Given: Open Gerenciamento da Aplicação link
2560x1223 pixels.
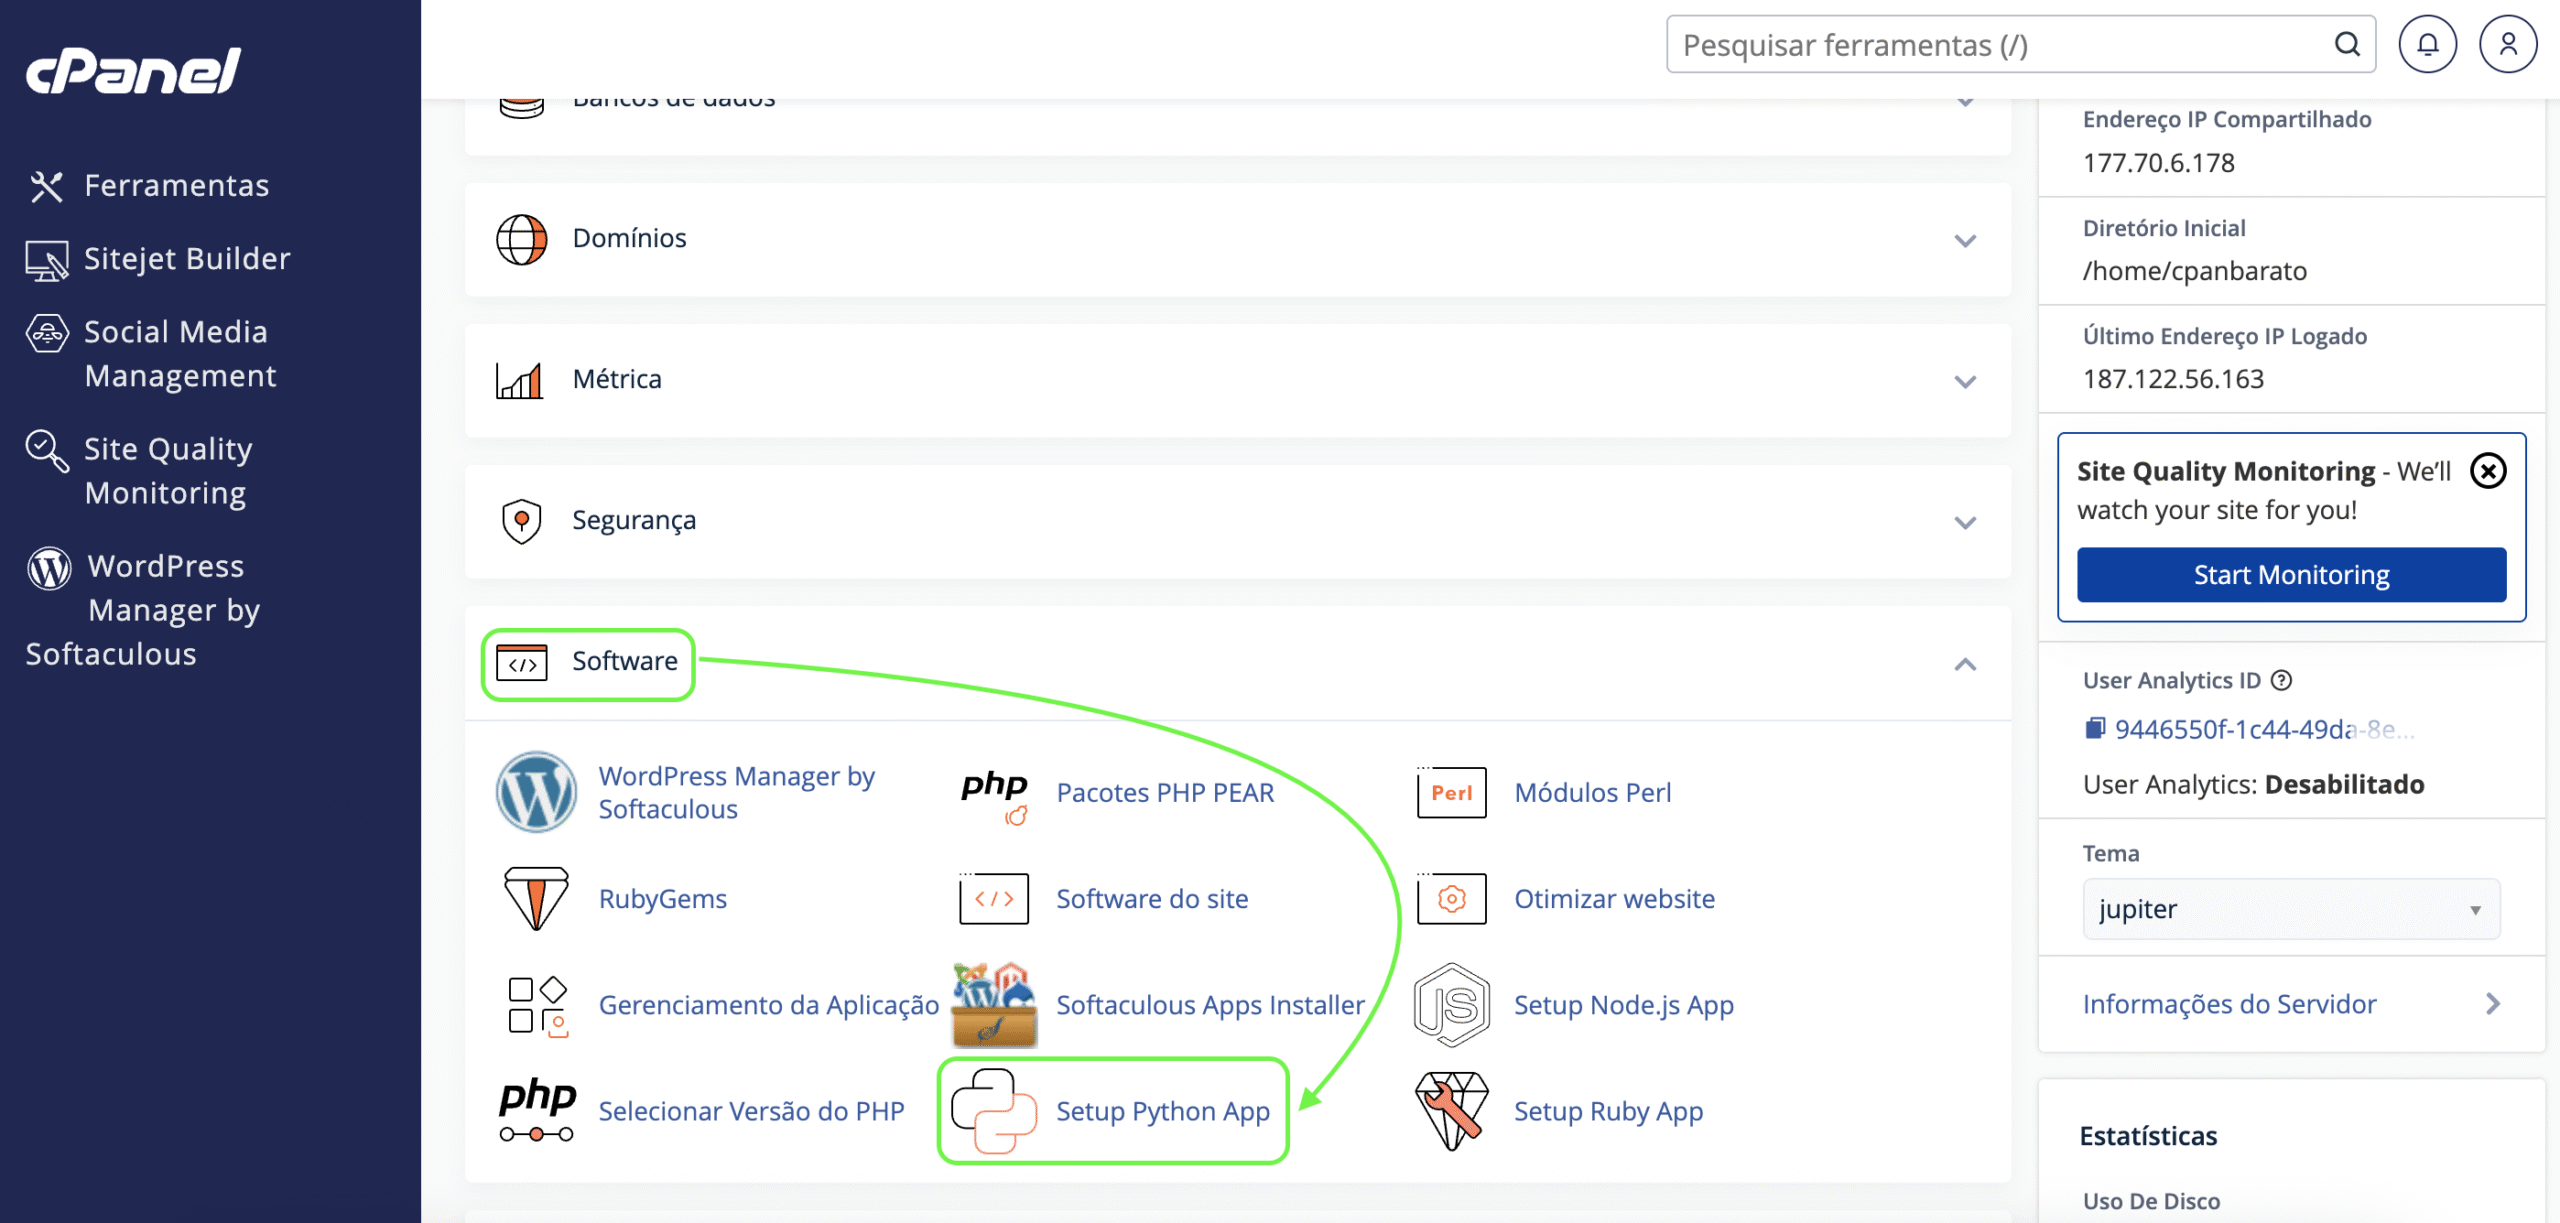Looking at the screenshot, I should click(x=769, y=1005).
